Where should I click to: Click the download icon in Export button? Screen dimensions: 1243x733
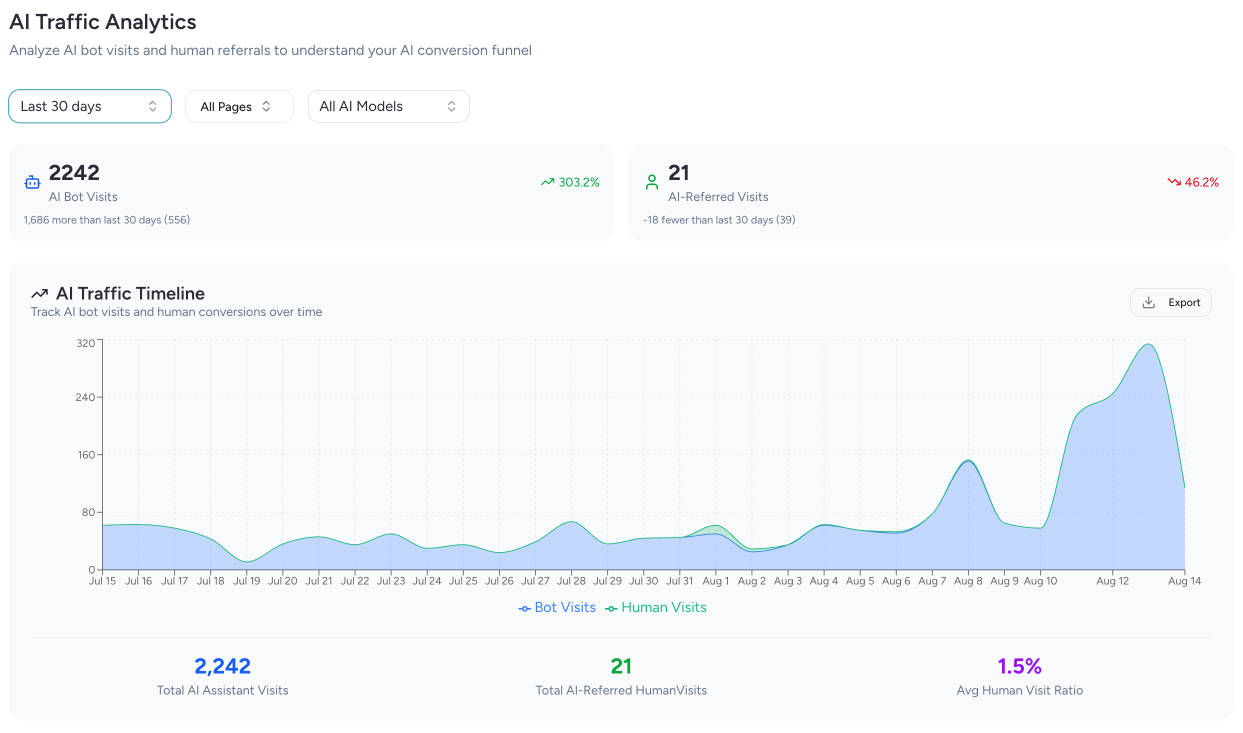tap(1149, 303)
